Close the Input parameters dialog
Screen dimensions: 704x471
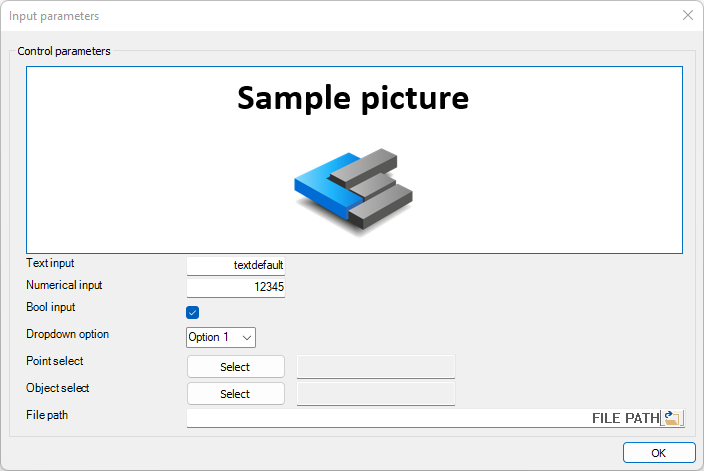(x=687, y=15)
